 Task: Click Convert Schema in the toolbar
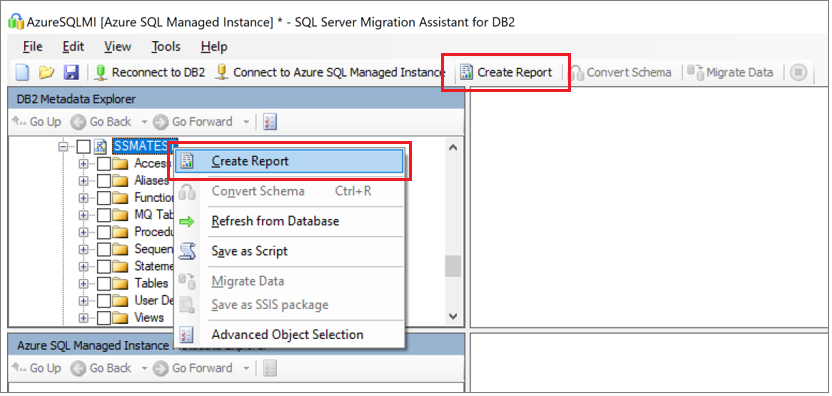[x=621, y=72]
